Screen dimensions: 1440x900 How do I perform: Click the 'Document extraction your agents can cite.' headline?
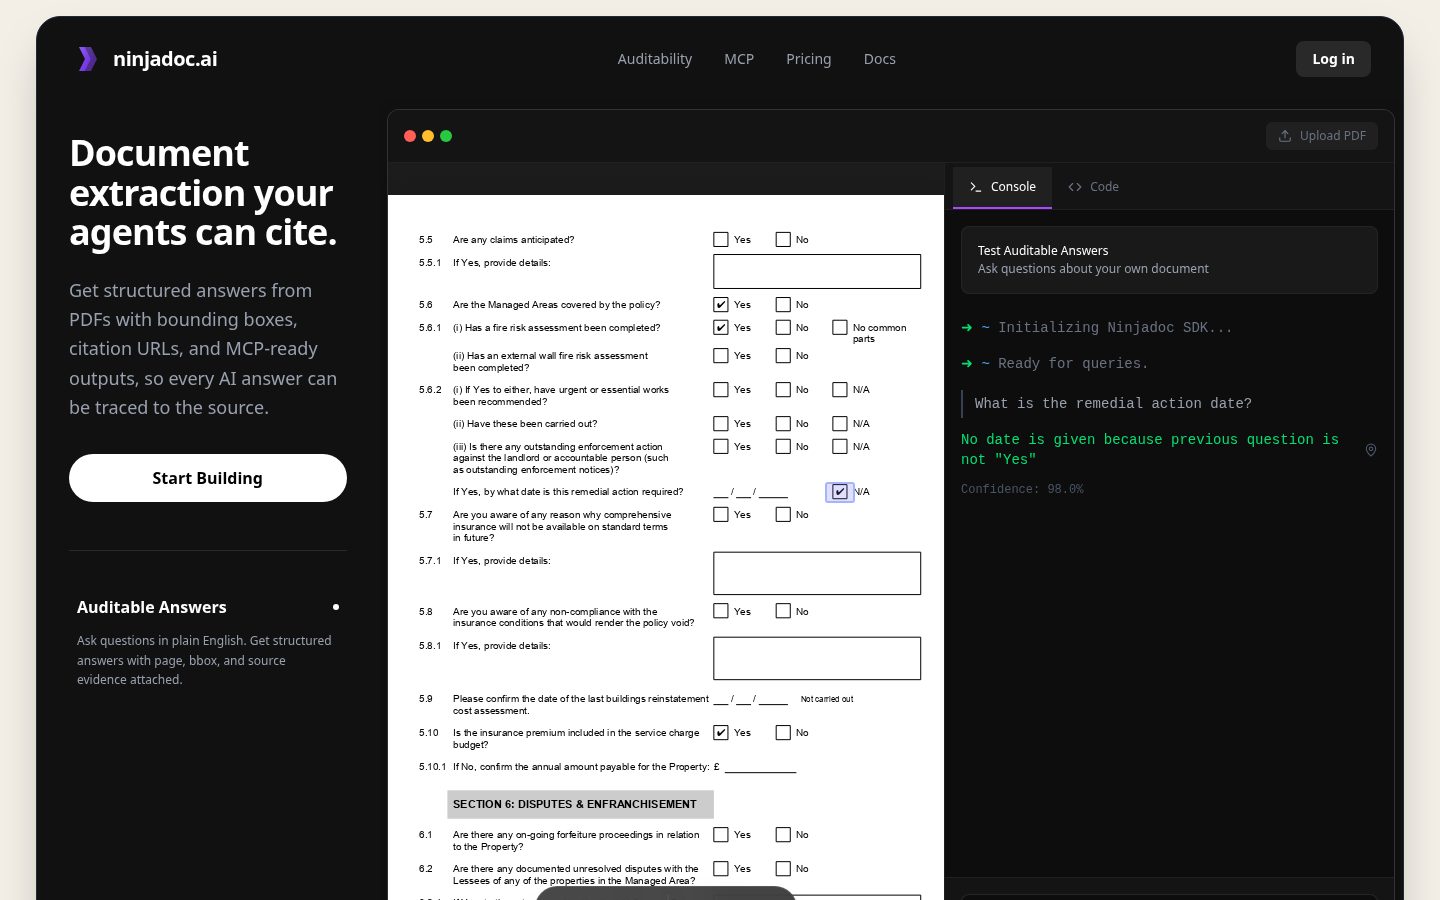(203, 193)
